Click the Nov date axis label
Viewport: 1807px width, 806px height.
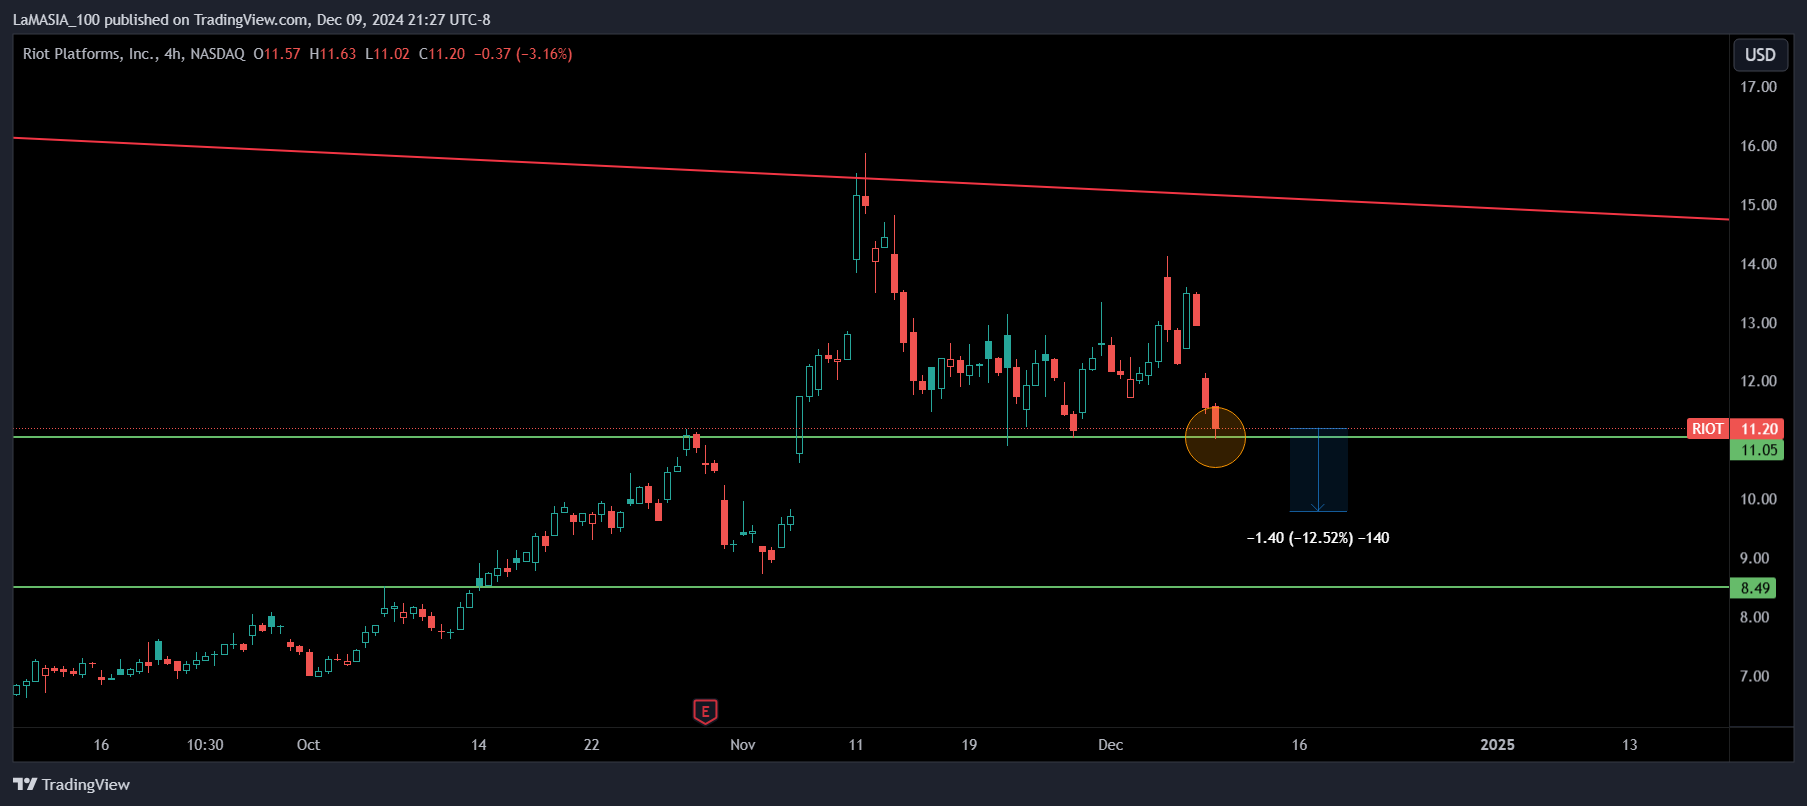[743, 745]
